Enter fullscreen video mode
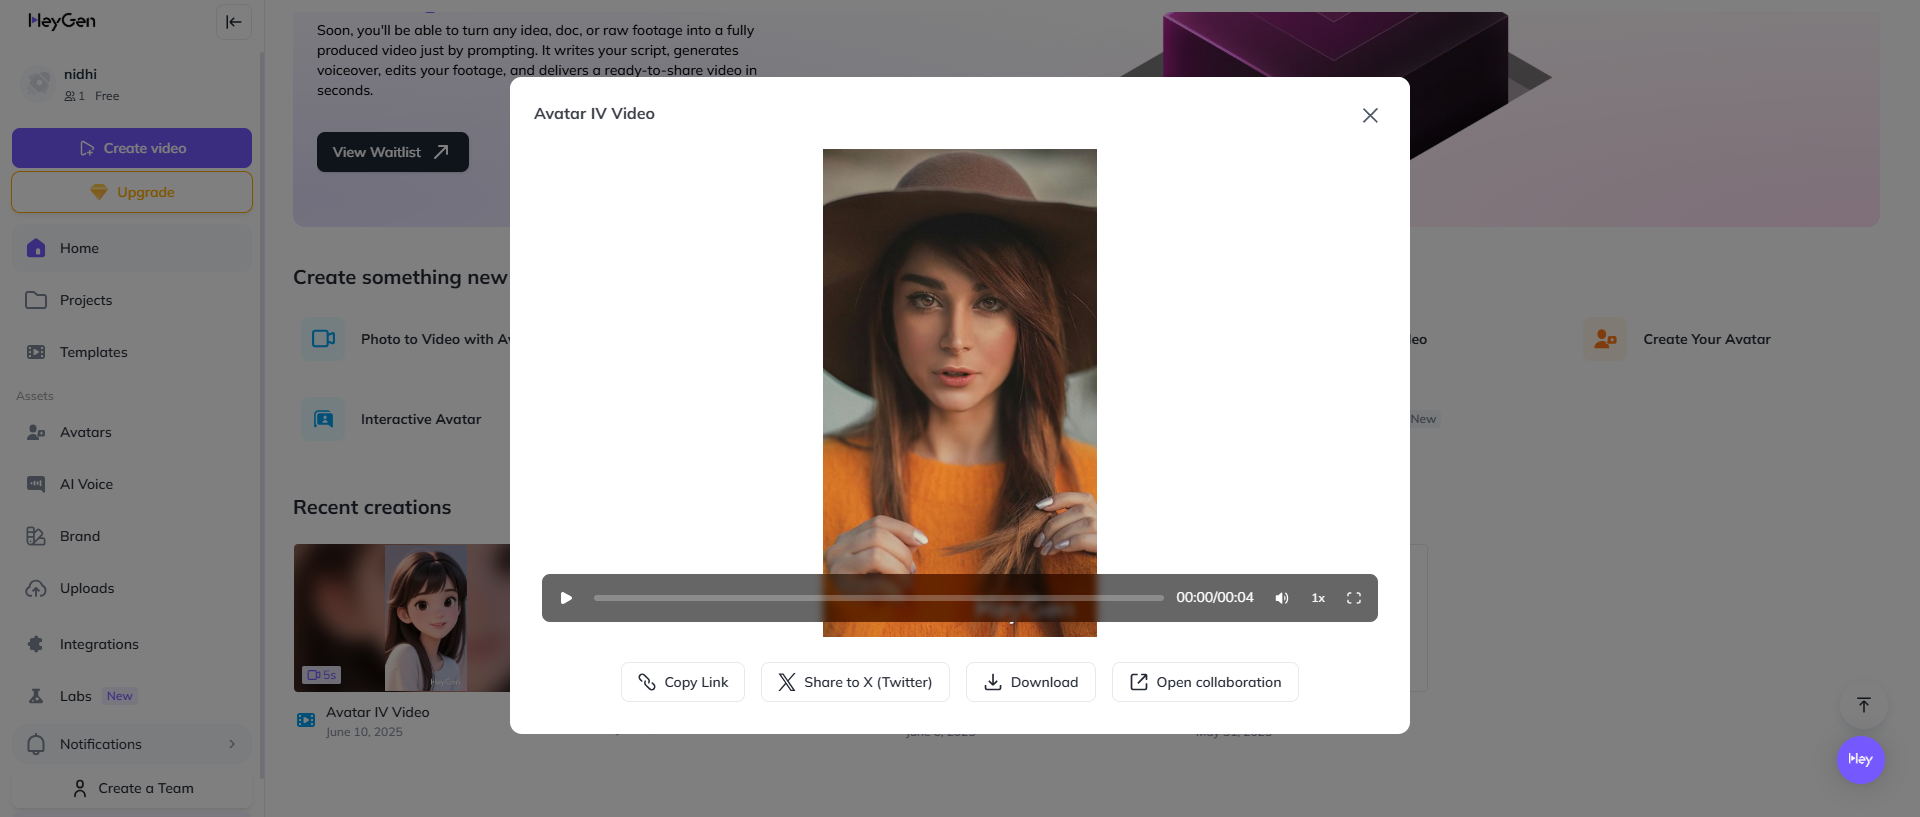Screen dimensions: 1920x817 pos(1354,598)
